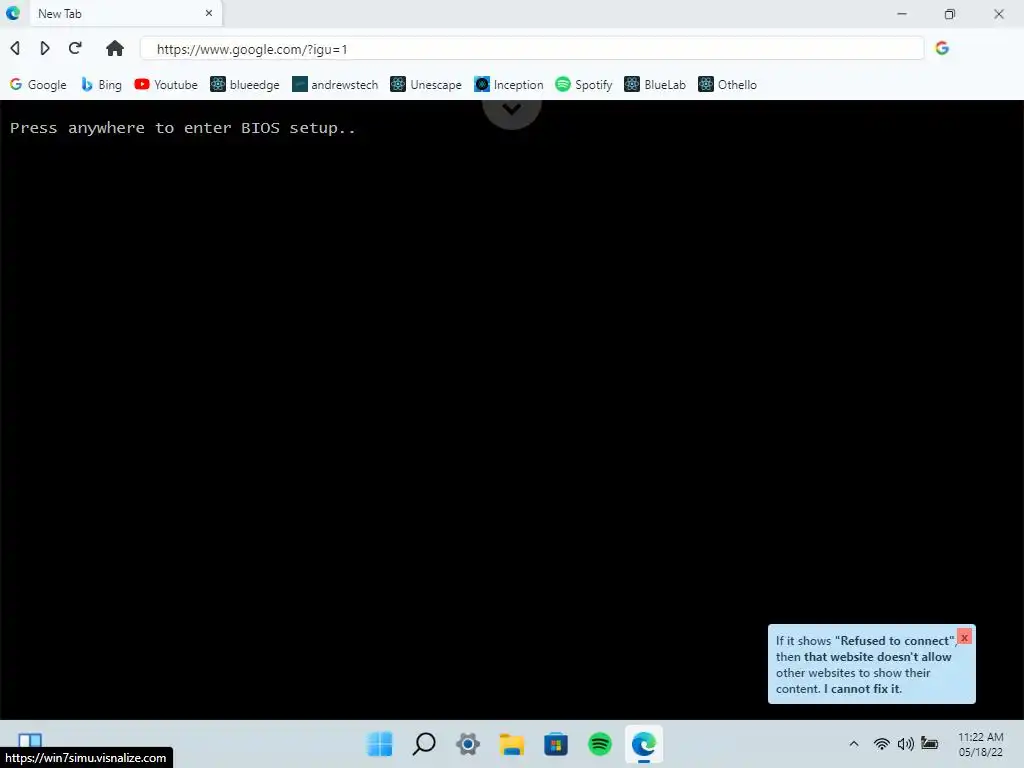Open the blueedge bookmark
This screenshot has height=768, width=1024.
pyautogui.click(x=245, y=85)
